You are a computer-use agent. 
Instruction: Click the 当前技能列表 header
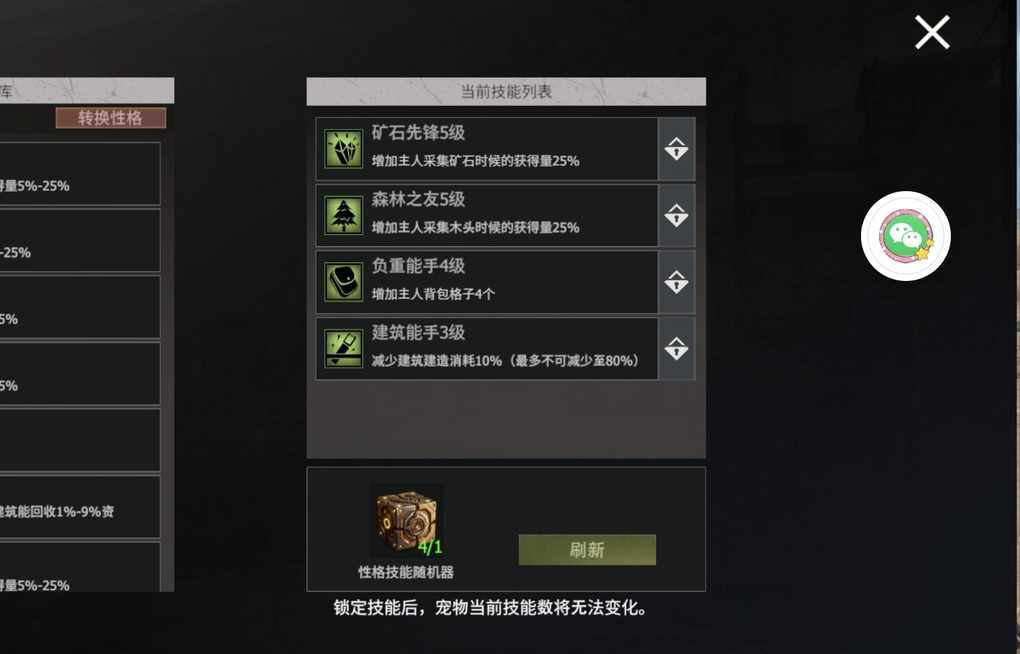click(x=506, y=92)
